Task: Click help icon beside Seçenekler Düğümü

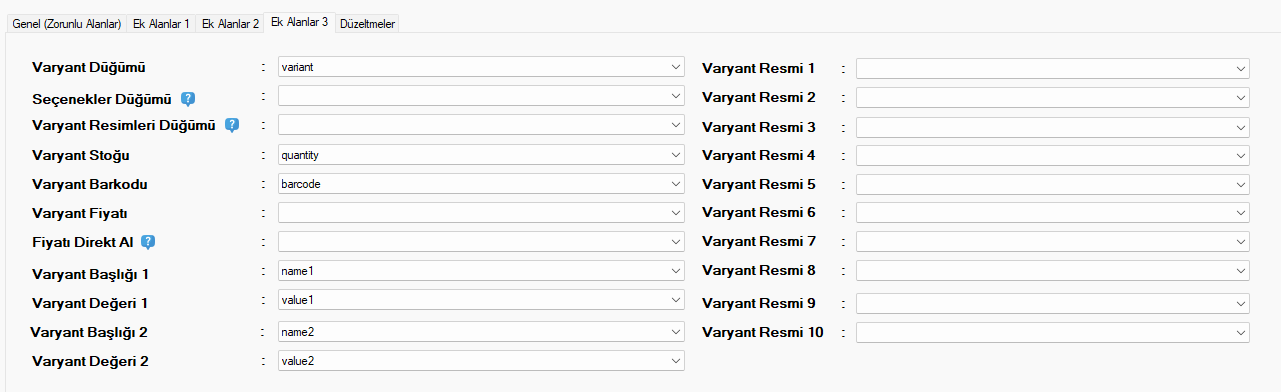Action: [x=188, y=98]
